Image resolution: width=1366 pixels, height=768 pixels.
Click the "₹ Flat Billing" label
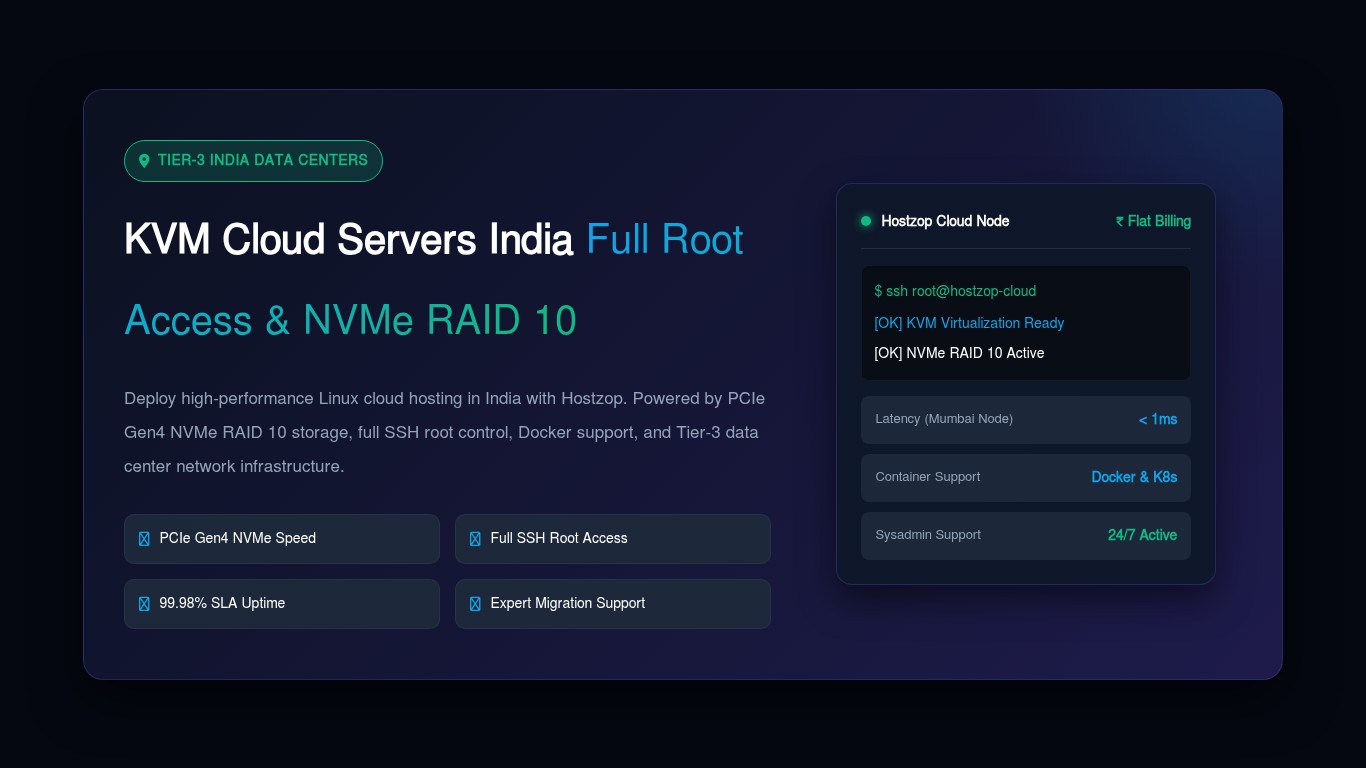point(1153,221)
